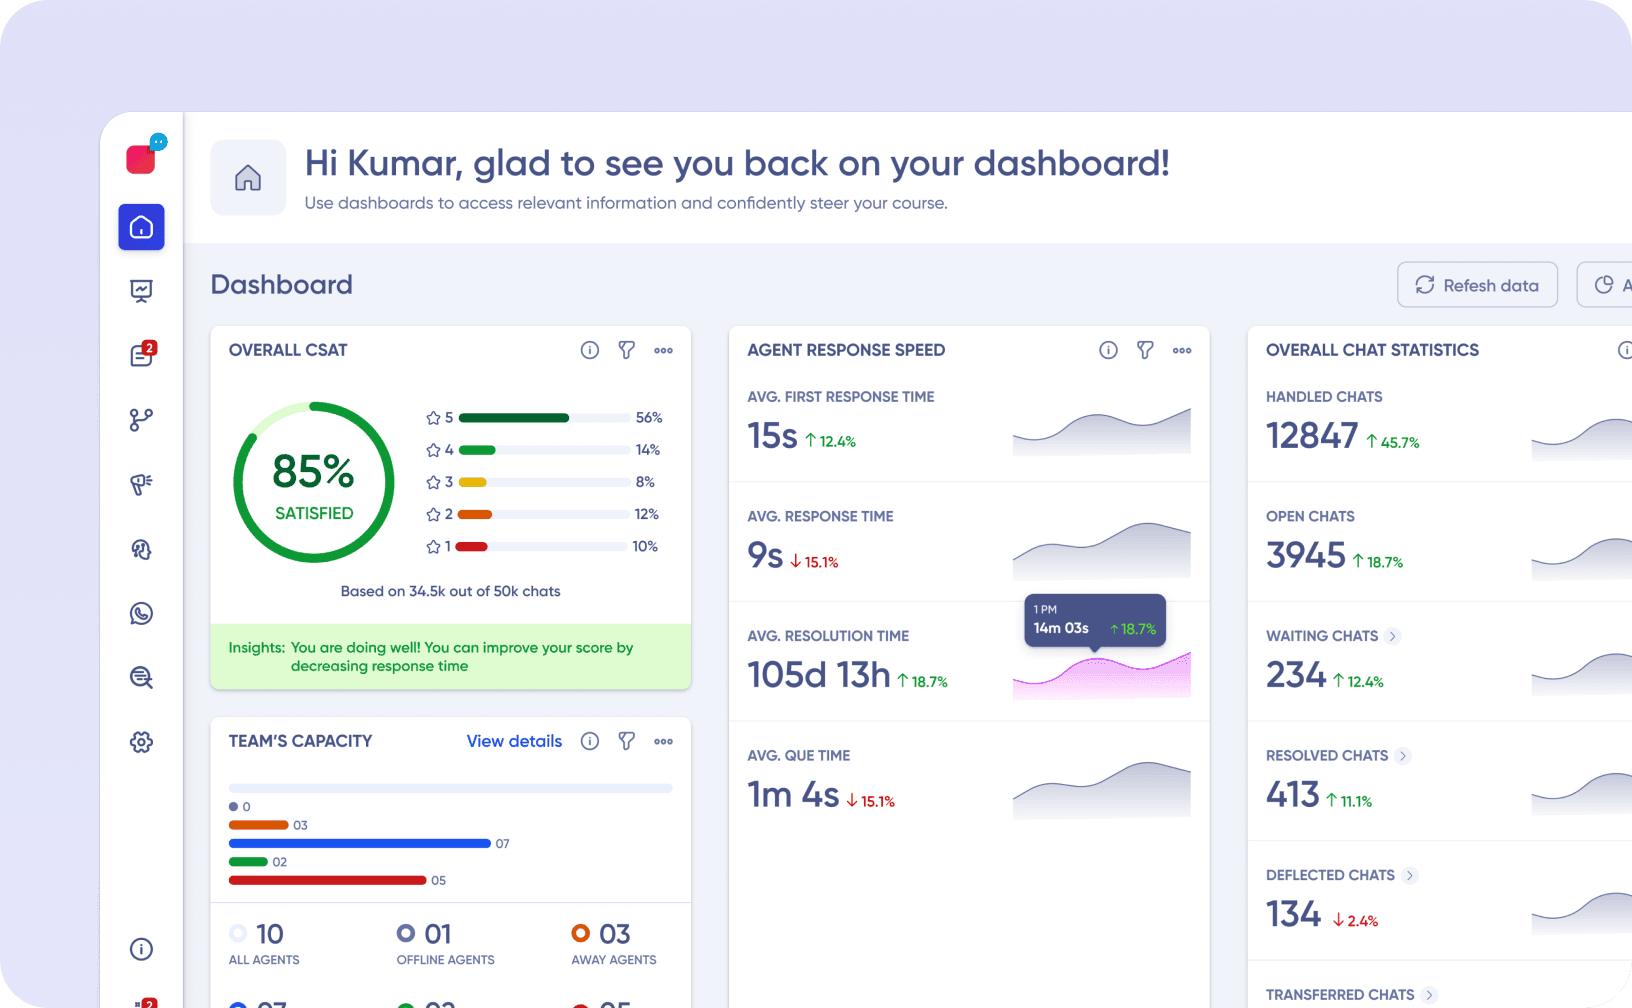Click the Refesh data button
1632x1008 pixels.
click(x=1477, y=284)
